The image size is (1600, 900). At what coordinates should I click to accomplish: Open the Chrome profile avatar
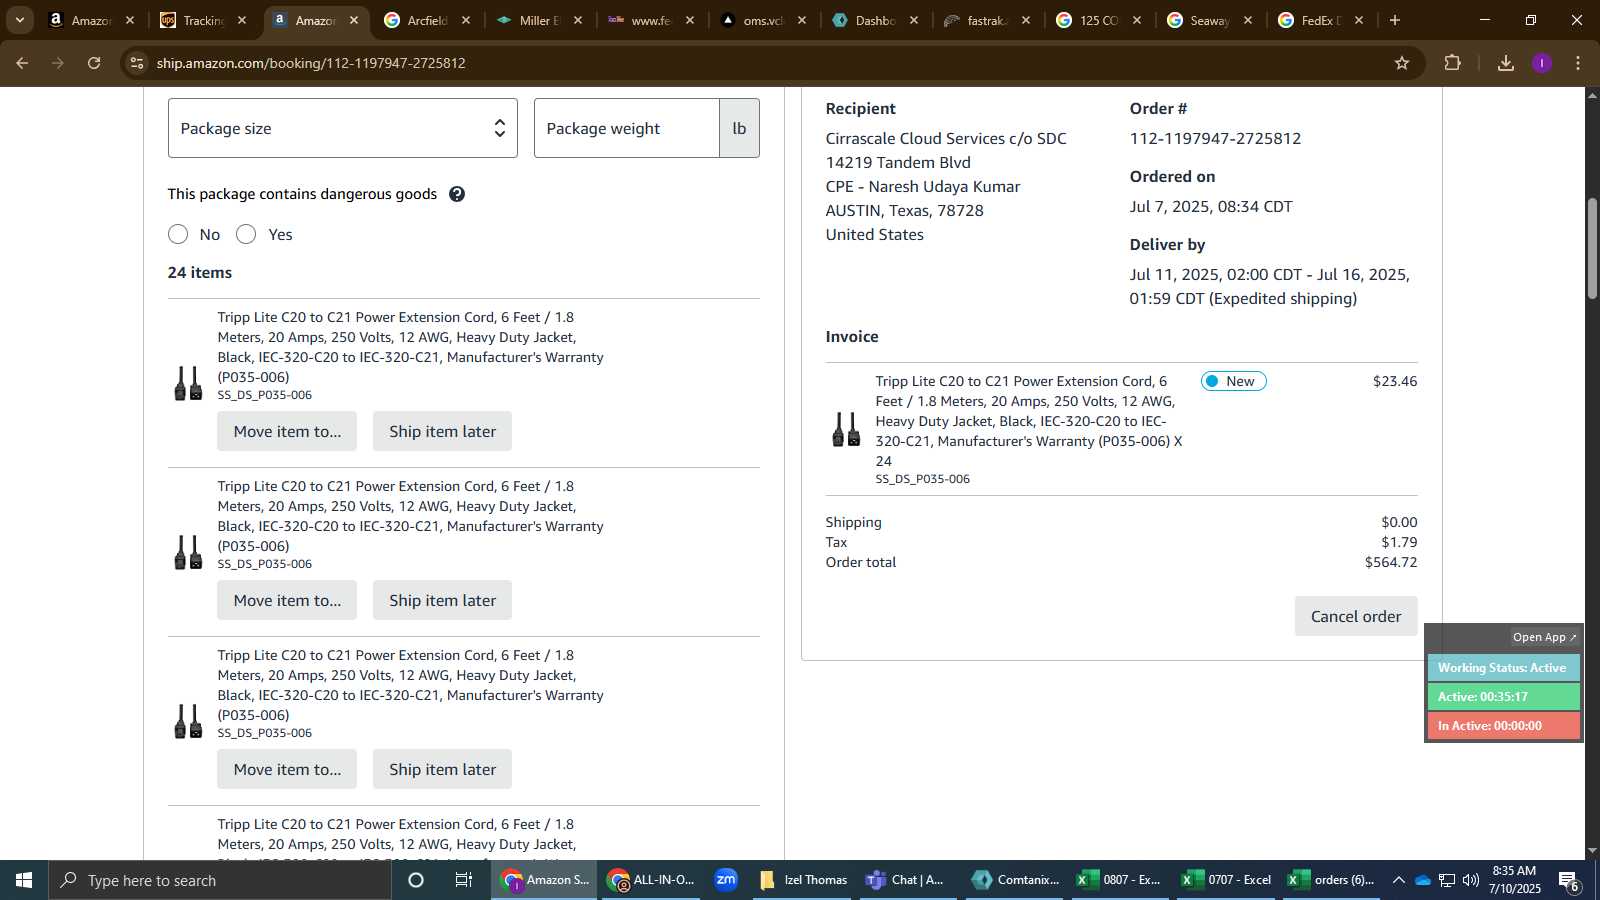click(1542, 63)
